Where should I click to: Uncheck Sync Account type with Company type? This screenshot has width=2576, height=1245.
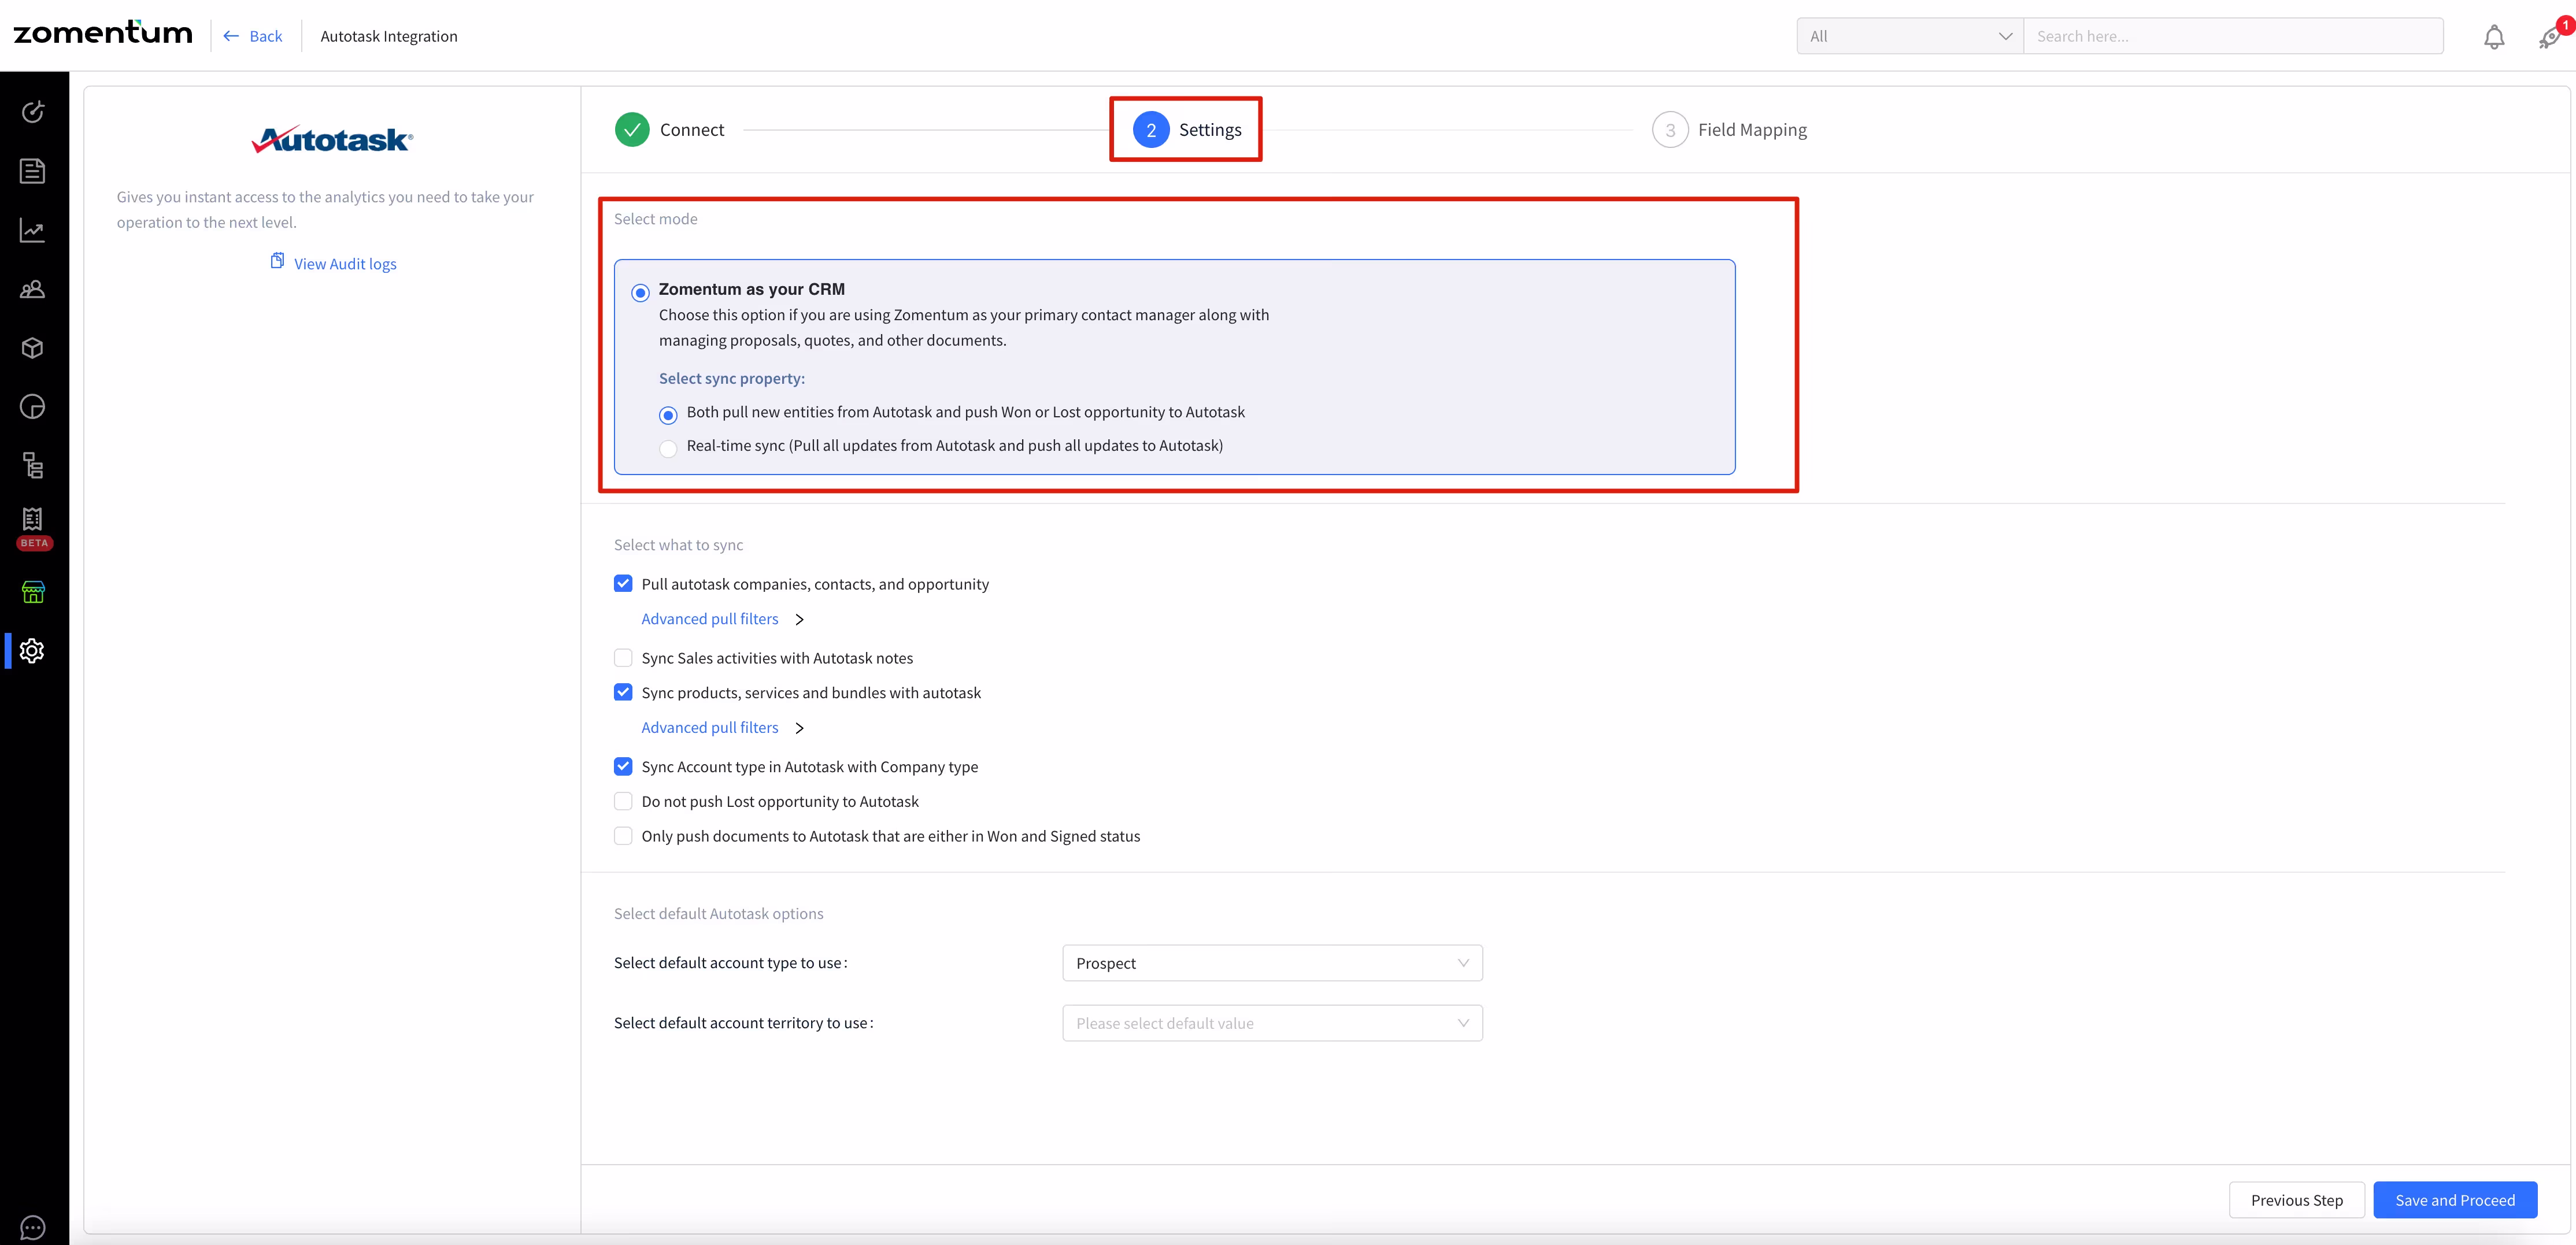(623, 767)
